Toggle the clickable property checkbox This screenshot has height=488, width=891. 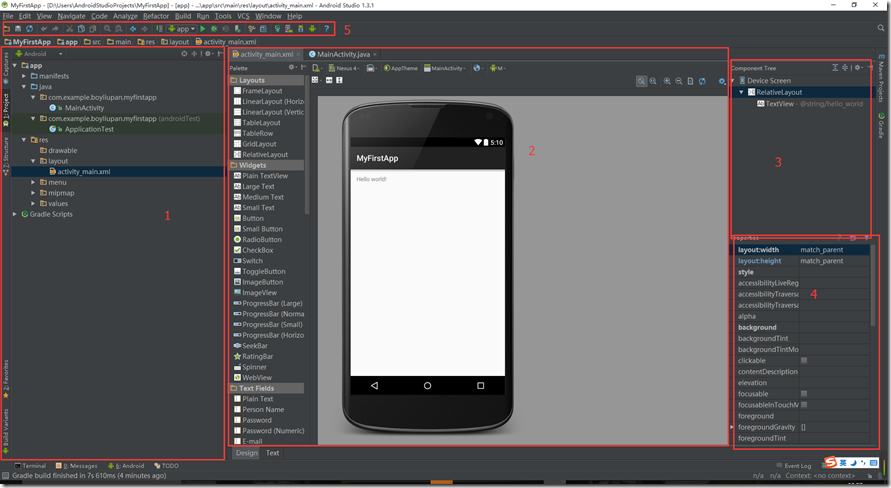tap(804, 361)
